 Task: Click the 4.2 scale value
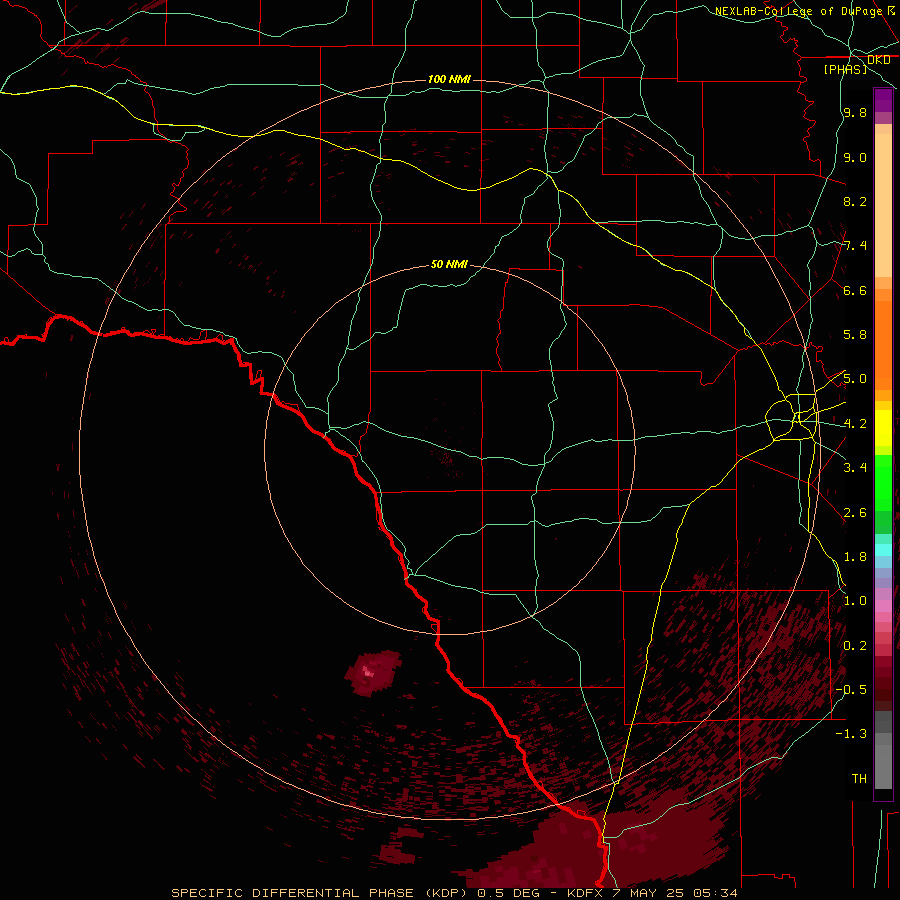(855, 424)
